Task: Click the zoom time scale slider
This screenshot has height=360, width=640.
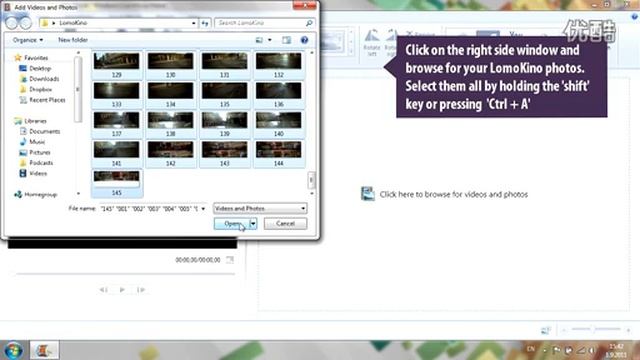Action: (x=596, y=329)
